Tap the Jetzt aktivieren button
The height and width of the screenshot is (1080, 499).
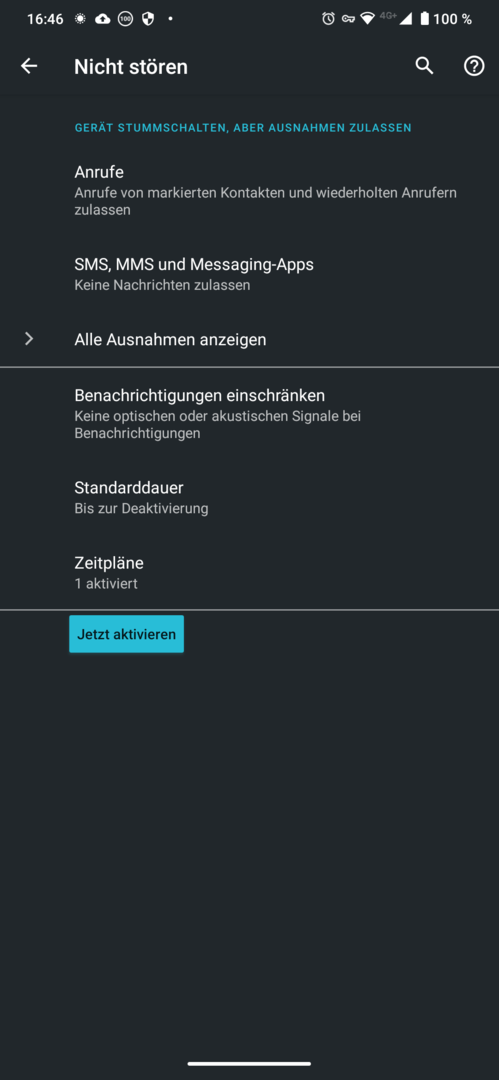click(126, 634)
